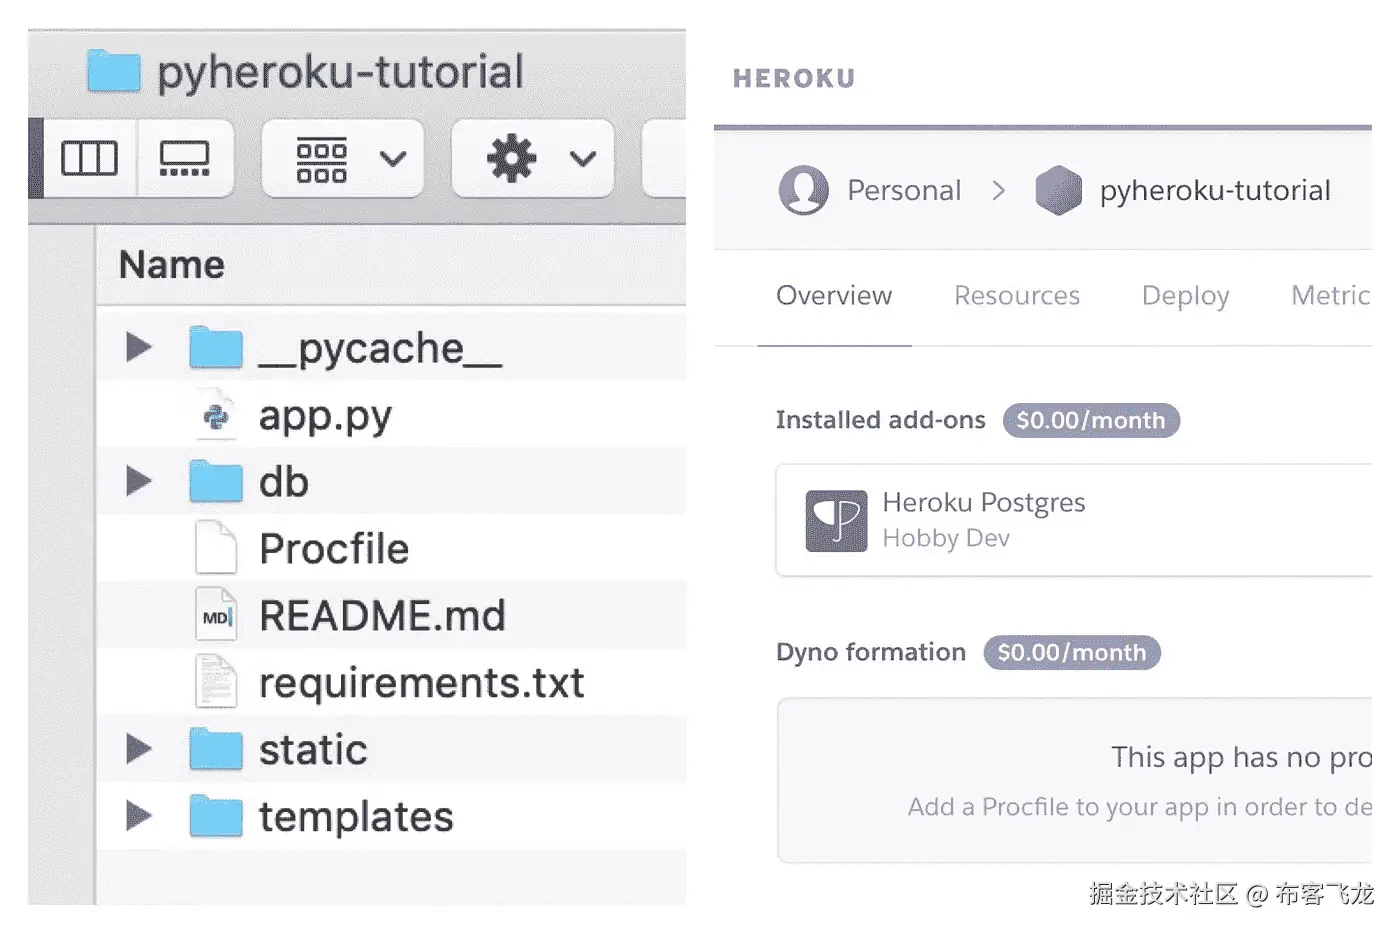Expand the static folder disclosure triangle
Screen dimensions: 1400x933
(139, 749)
